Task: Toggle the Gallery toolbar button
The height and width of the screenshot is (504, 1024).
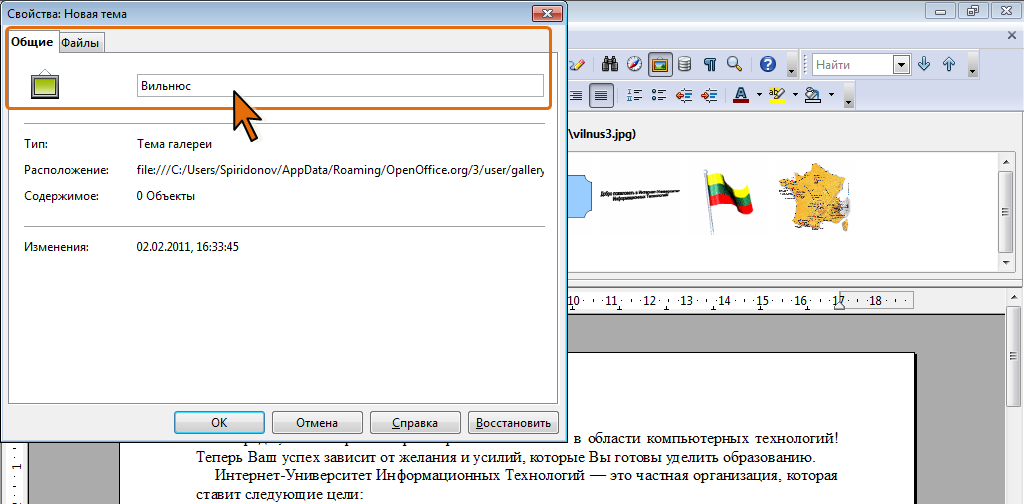Action: pos(659,65)
